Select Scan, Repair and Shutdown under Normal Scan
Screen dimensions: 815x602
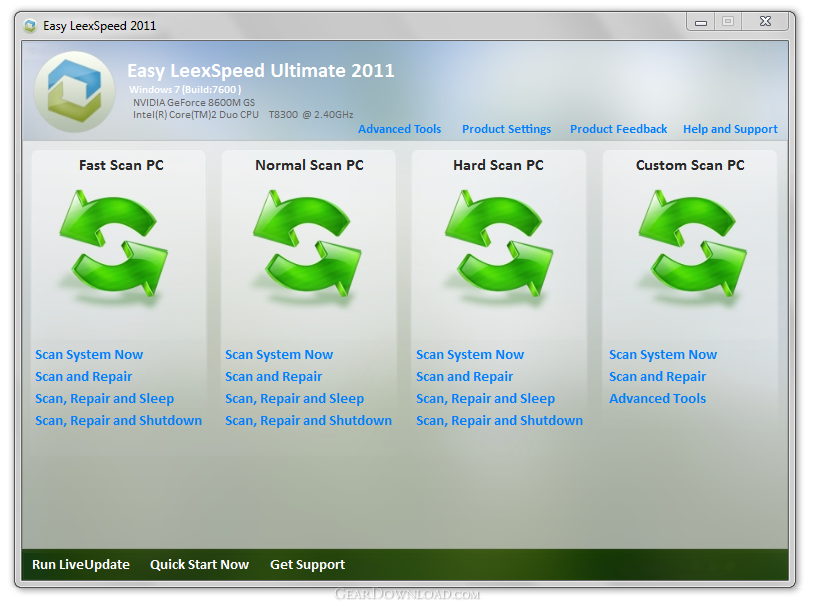click(308, 421)
